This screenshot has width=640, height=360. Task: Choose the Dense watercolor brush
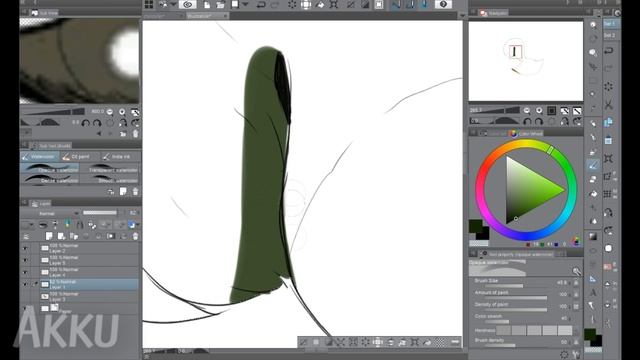[x=50, y=179]
